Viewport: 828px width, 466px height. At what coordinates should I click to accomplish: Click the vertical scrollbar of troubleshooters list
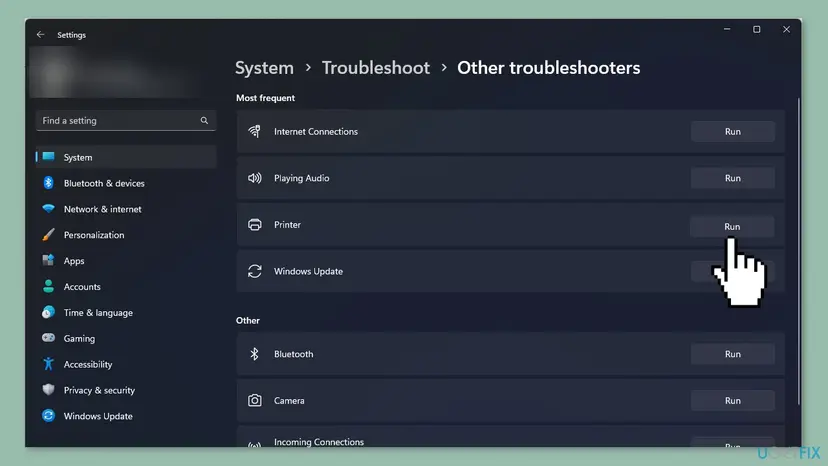coord(799,251)
